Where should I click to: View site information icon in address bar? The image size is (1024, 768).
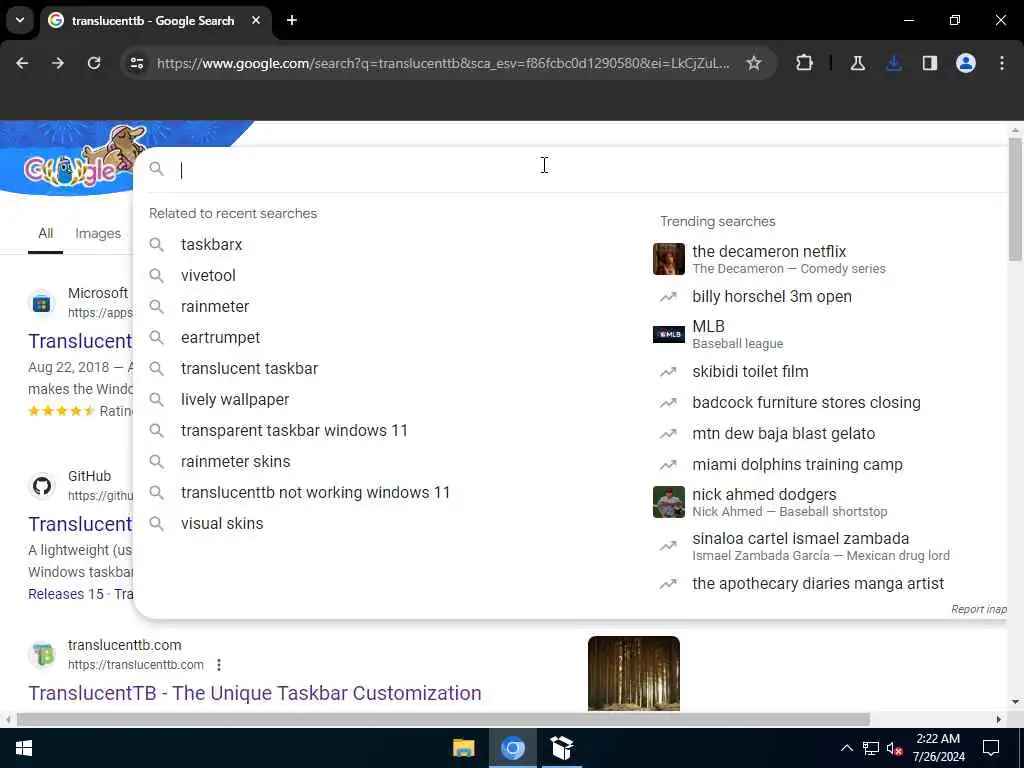pyautogui.click(x=136, y=63)
